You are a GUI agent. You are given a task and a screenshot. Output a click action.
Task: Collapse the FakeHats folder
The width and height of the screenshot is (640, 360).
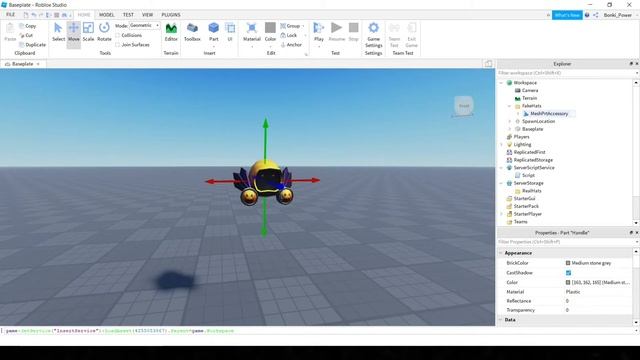click(x=509, y=106)
